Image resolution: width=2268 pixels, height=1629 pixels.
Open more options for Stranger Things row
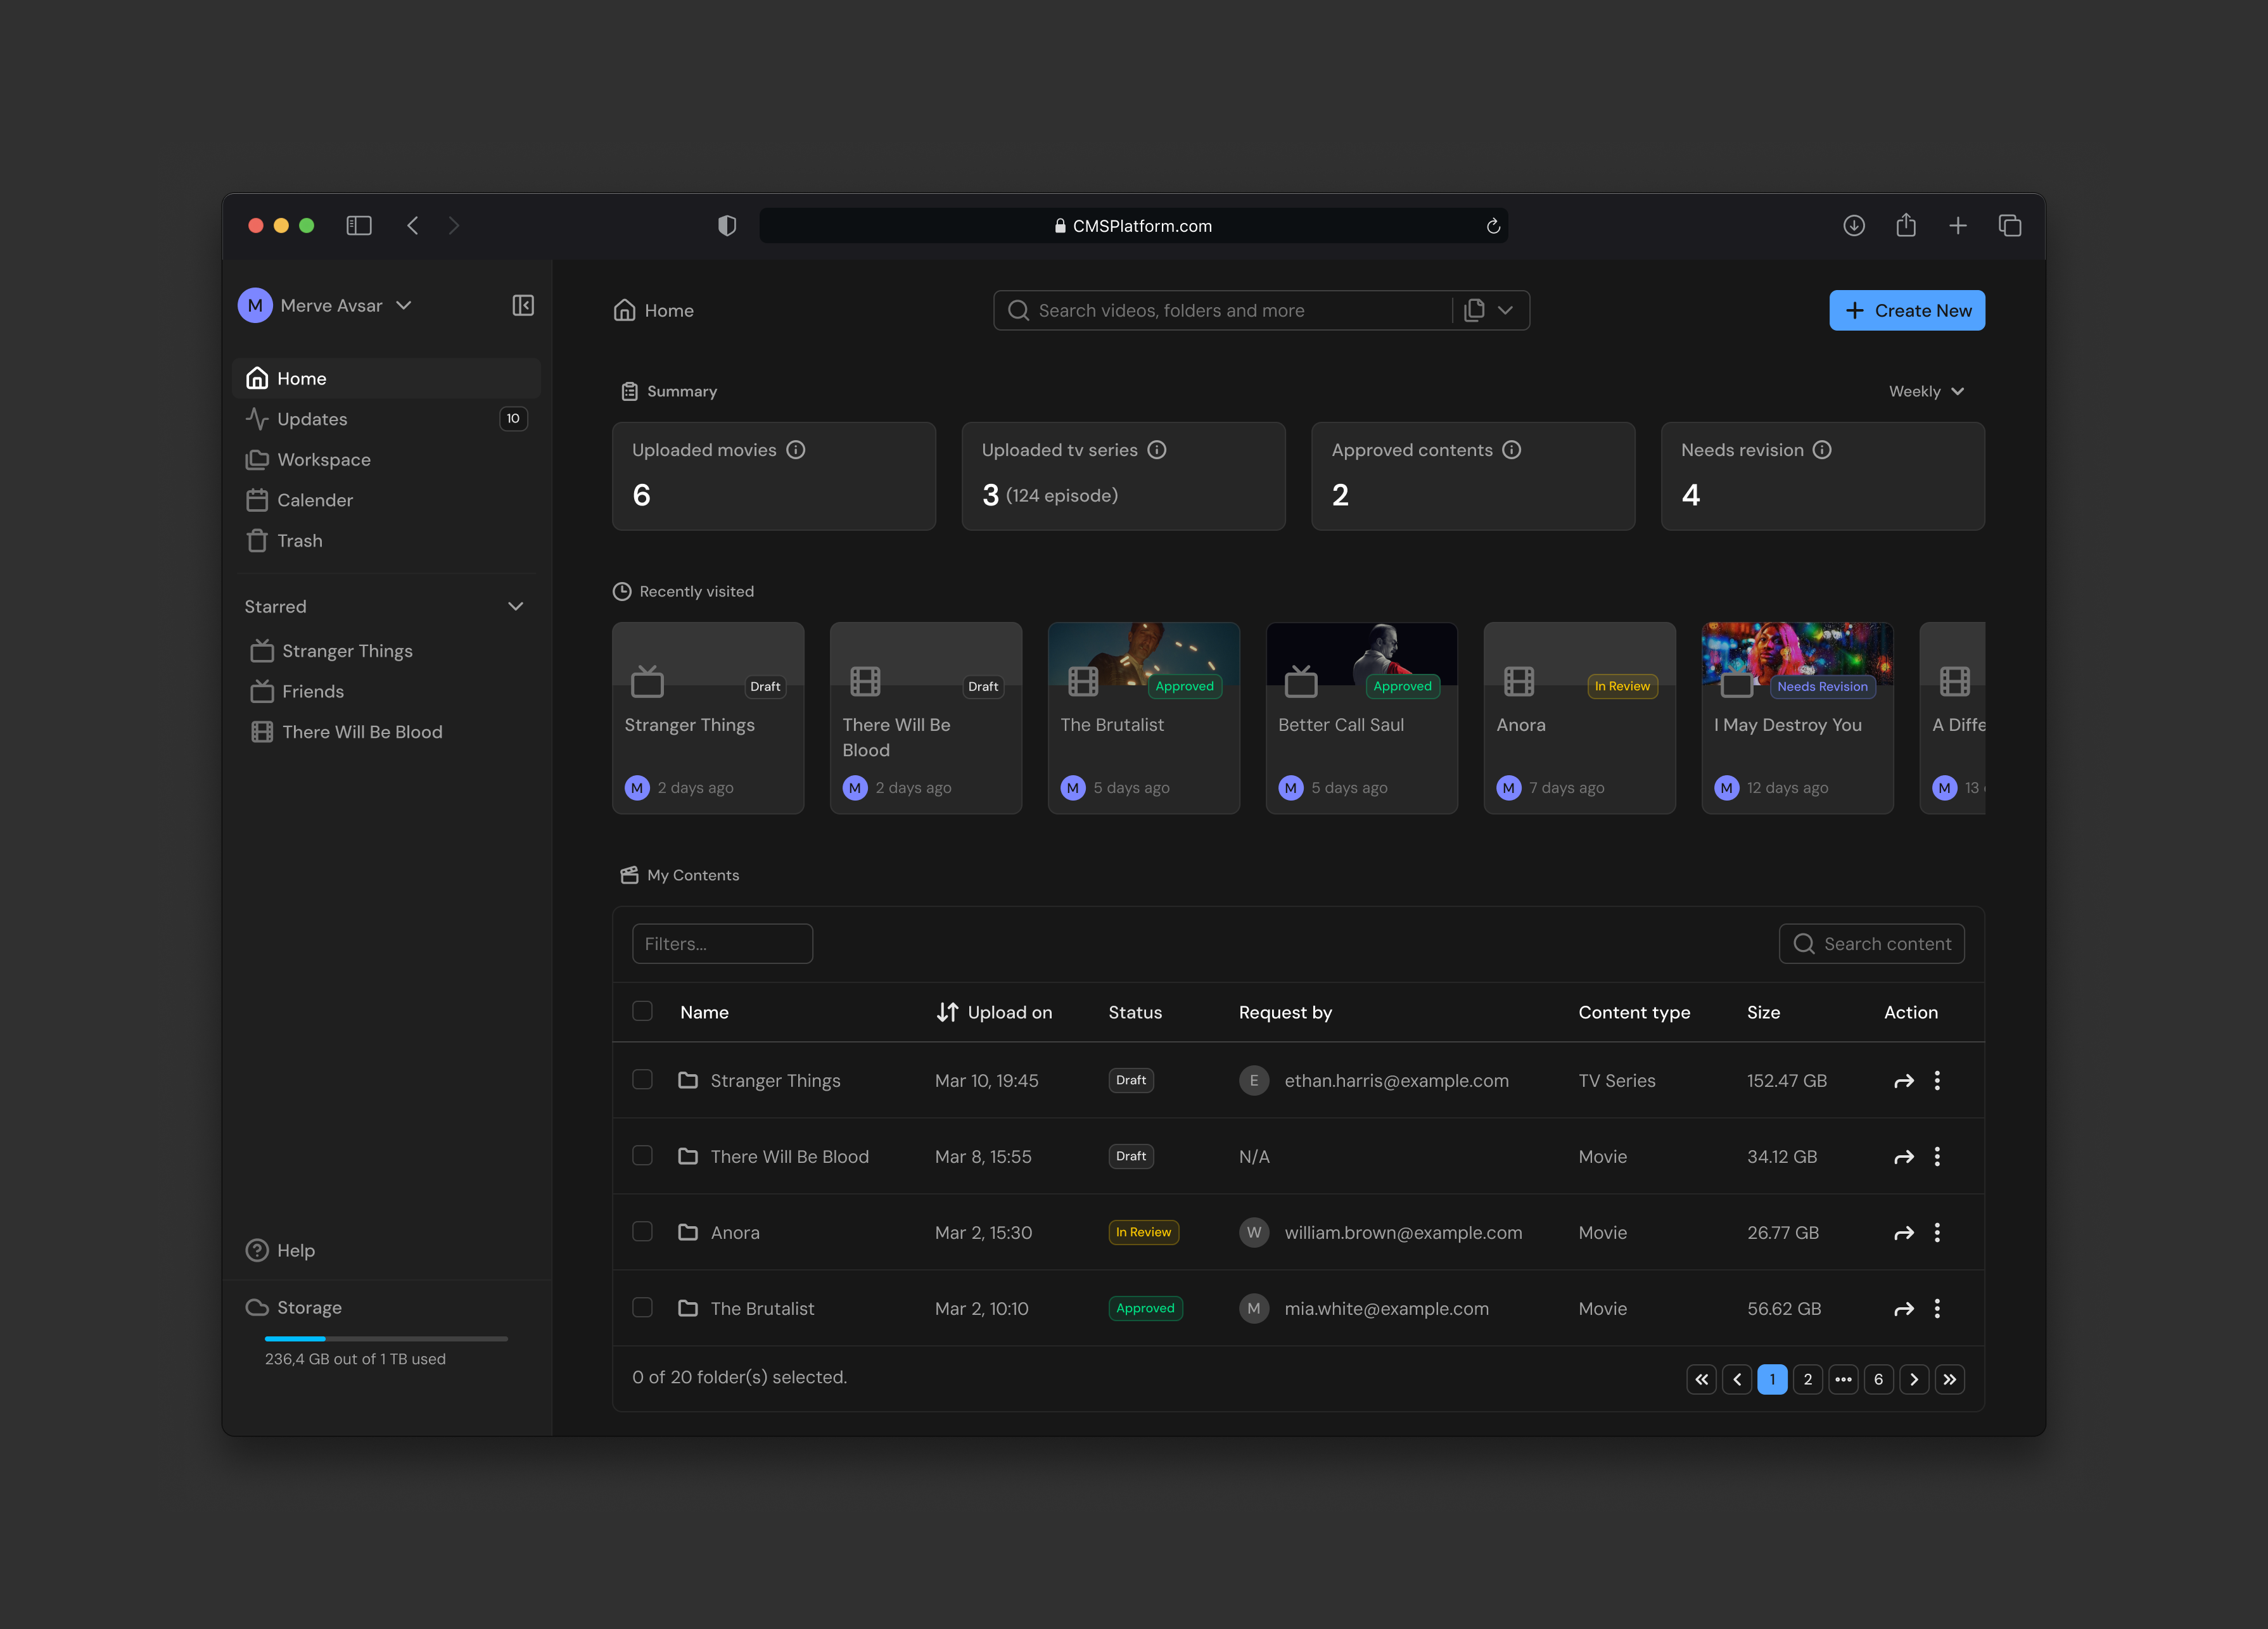1937,1081
